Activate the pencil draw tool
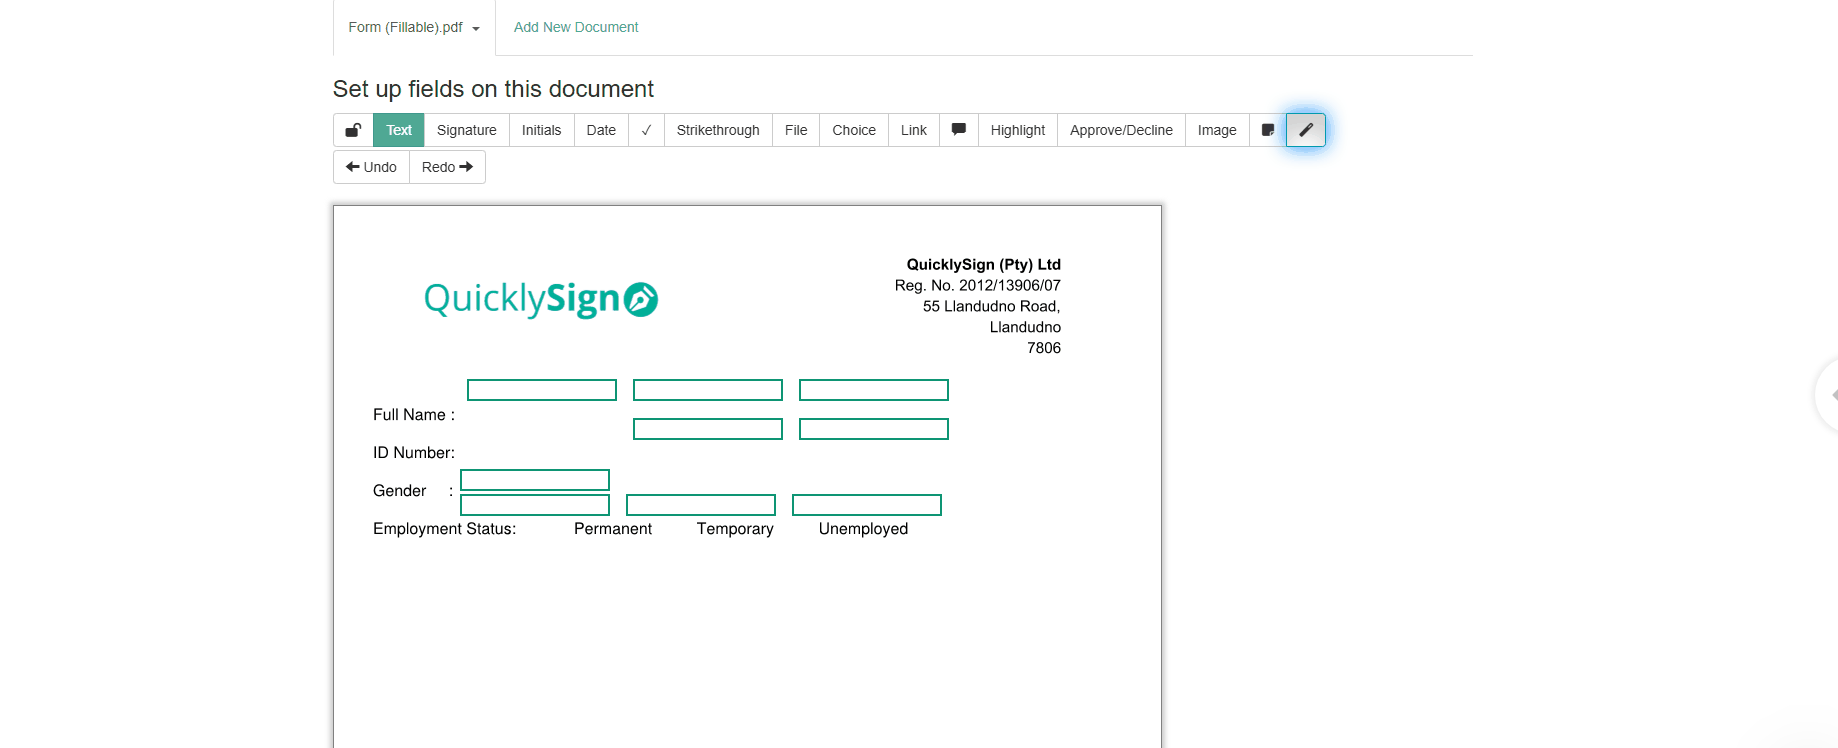Image resolution: width=1838 pixels, height=748 pixels. 1306,130
